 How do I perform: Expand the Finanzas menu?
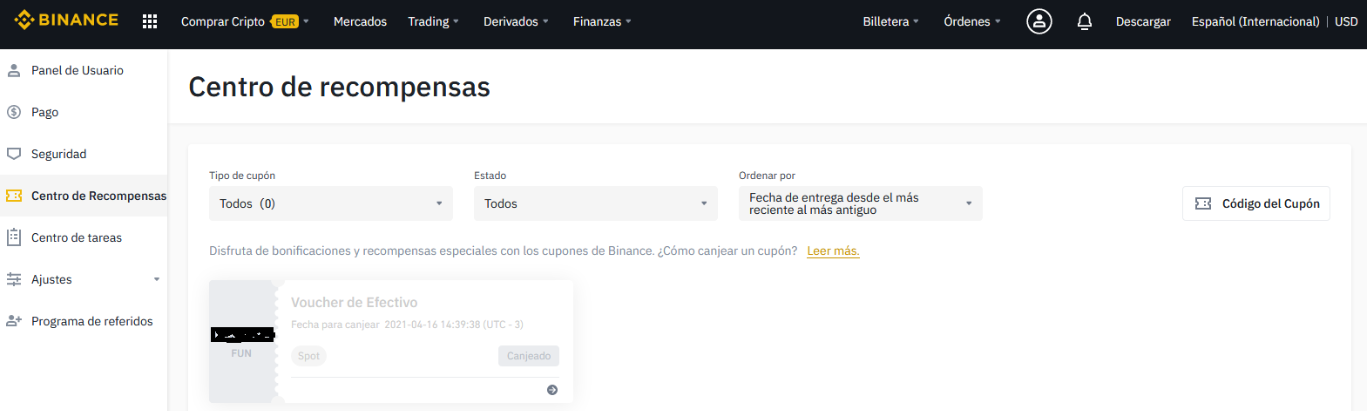tap(602, 21)
